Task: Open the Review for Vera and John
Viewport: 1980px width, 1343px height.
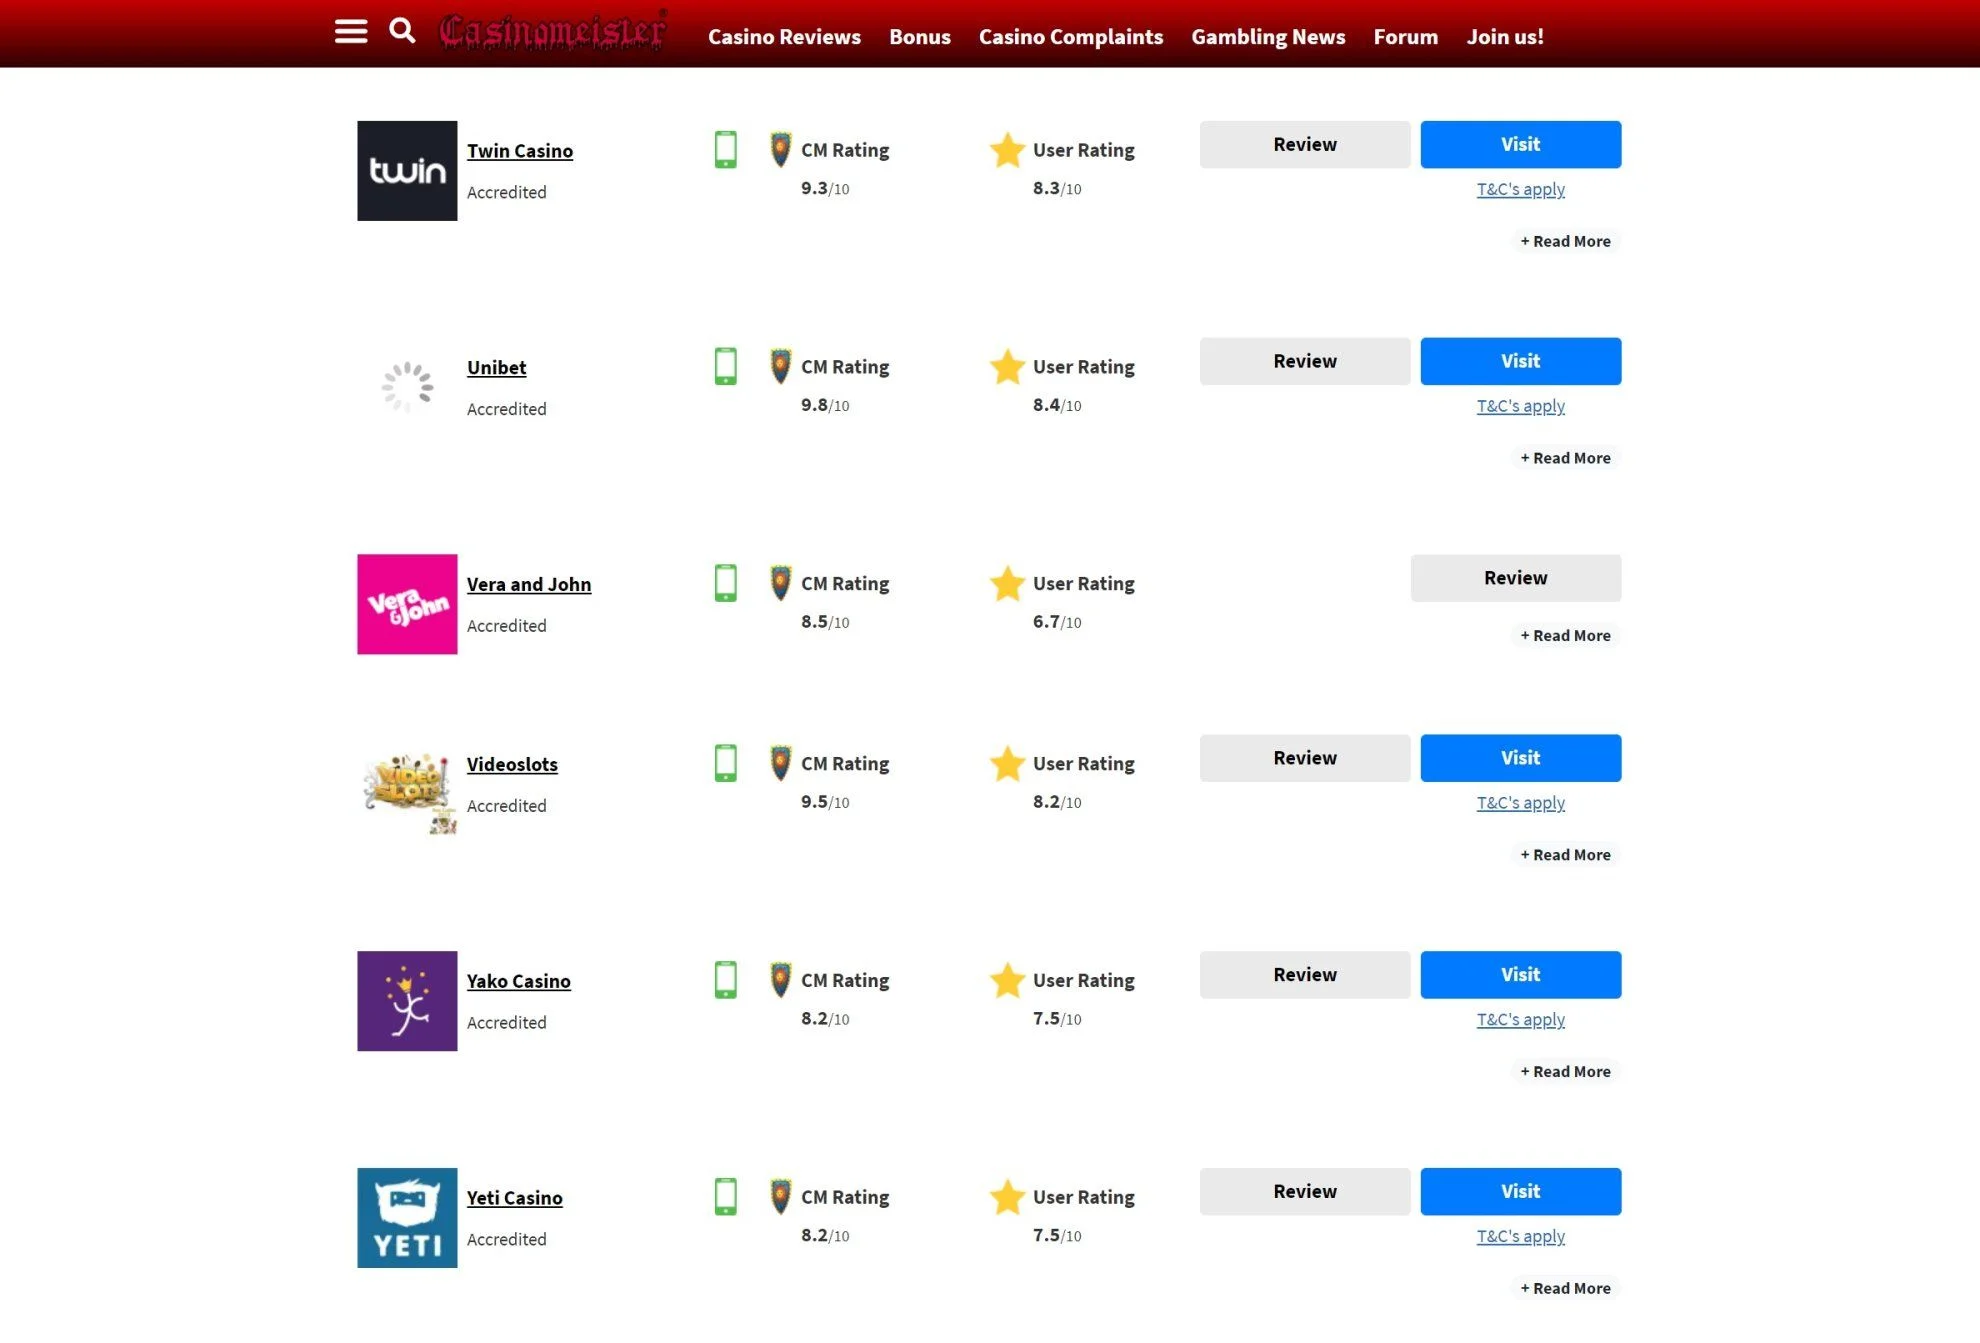Action: click(1515, 578)
